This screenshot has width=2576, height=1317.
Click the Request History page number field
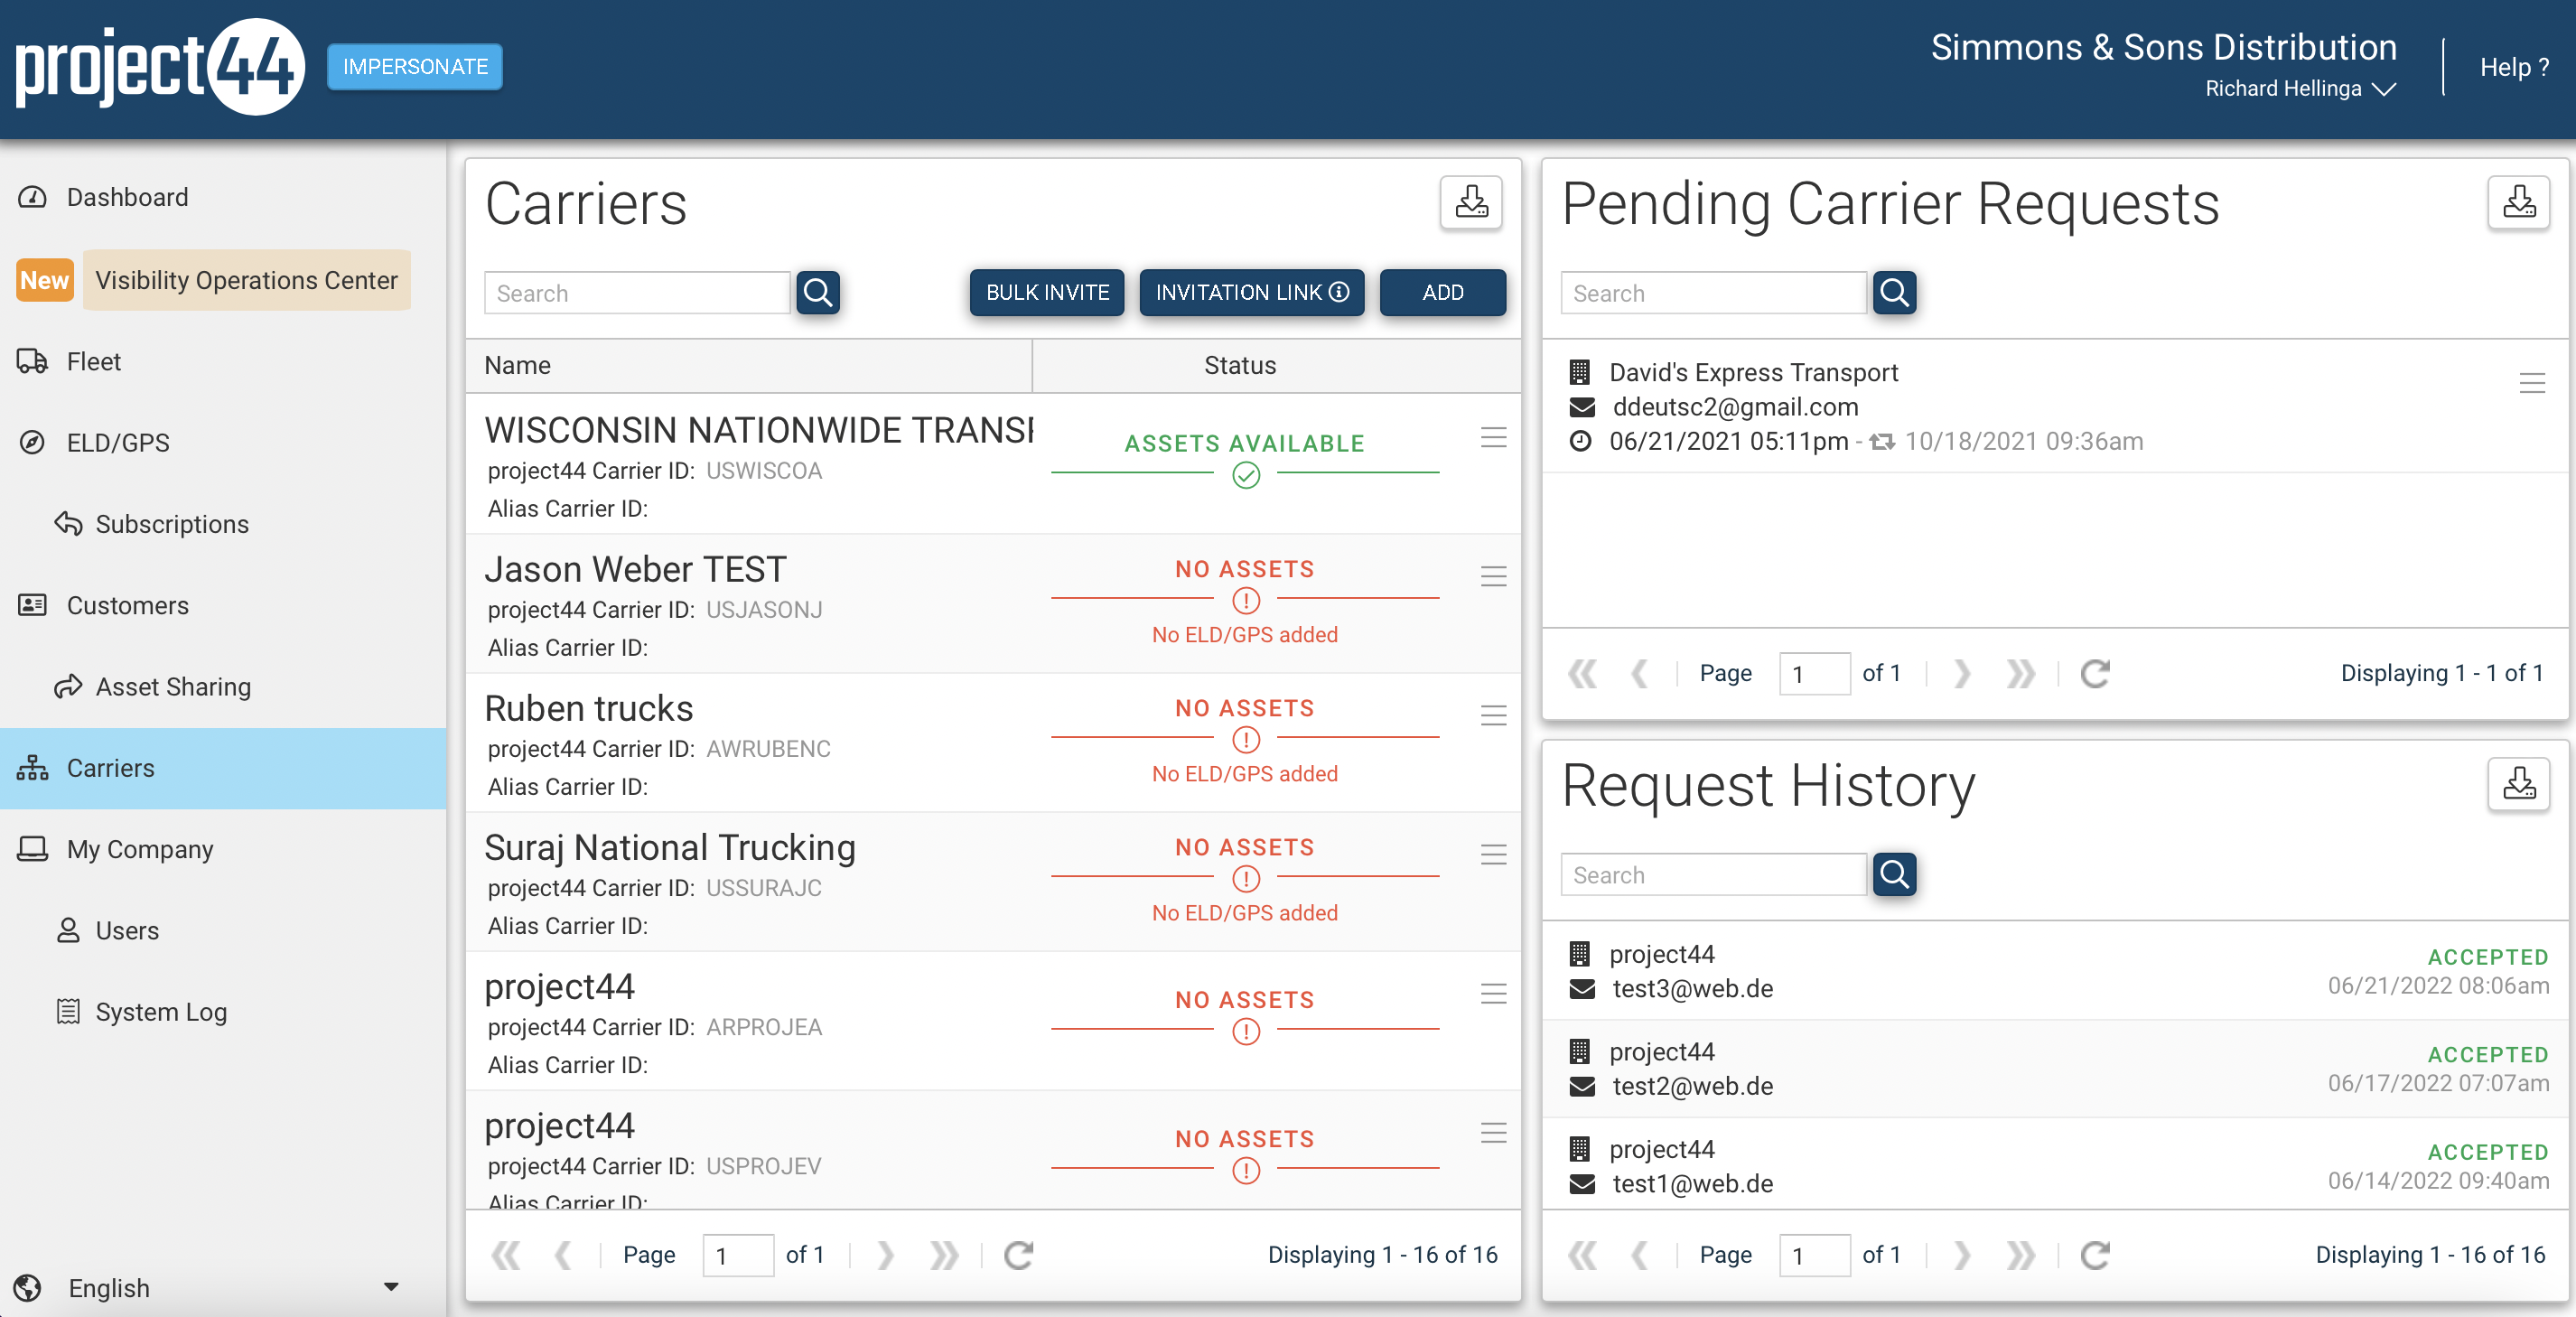coord(1814,1255)
